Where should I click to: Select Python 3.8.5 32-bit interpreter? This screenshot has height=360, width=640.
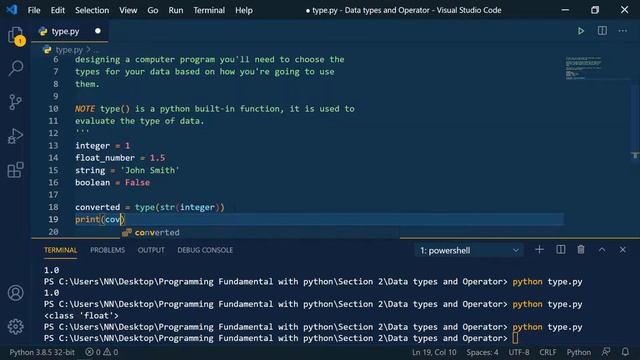(42, 352)
